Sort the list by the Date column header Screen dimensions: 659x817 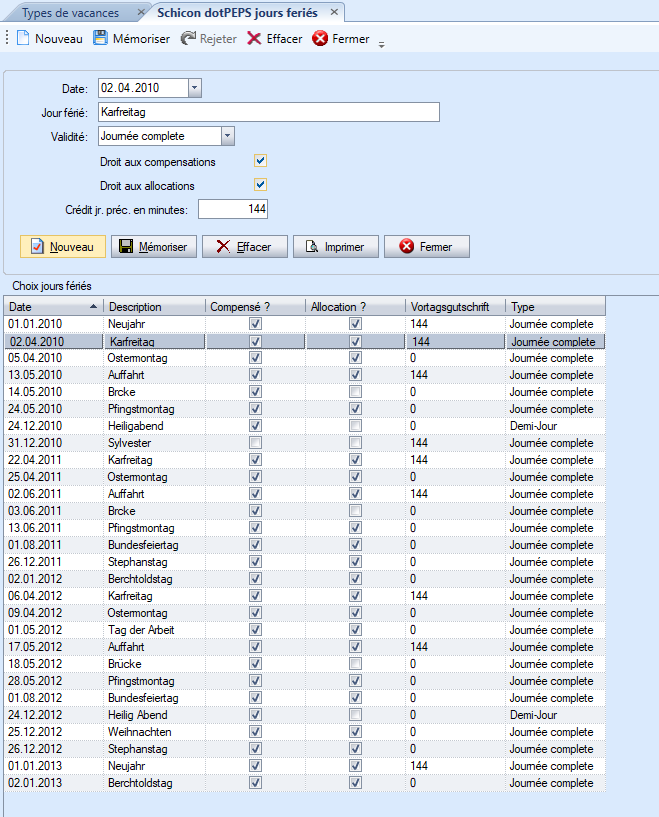point(50,307)
